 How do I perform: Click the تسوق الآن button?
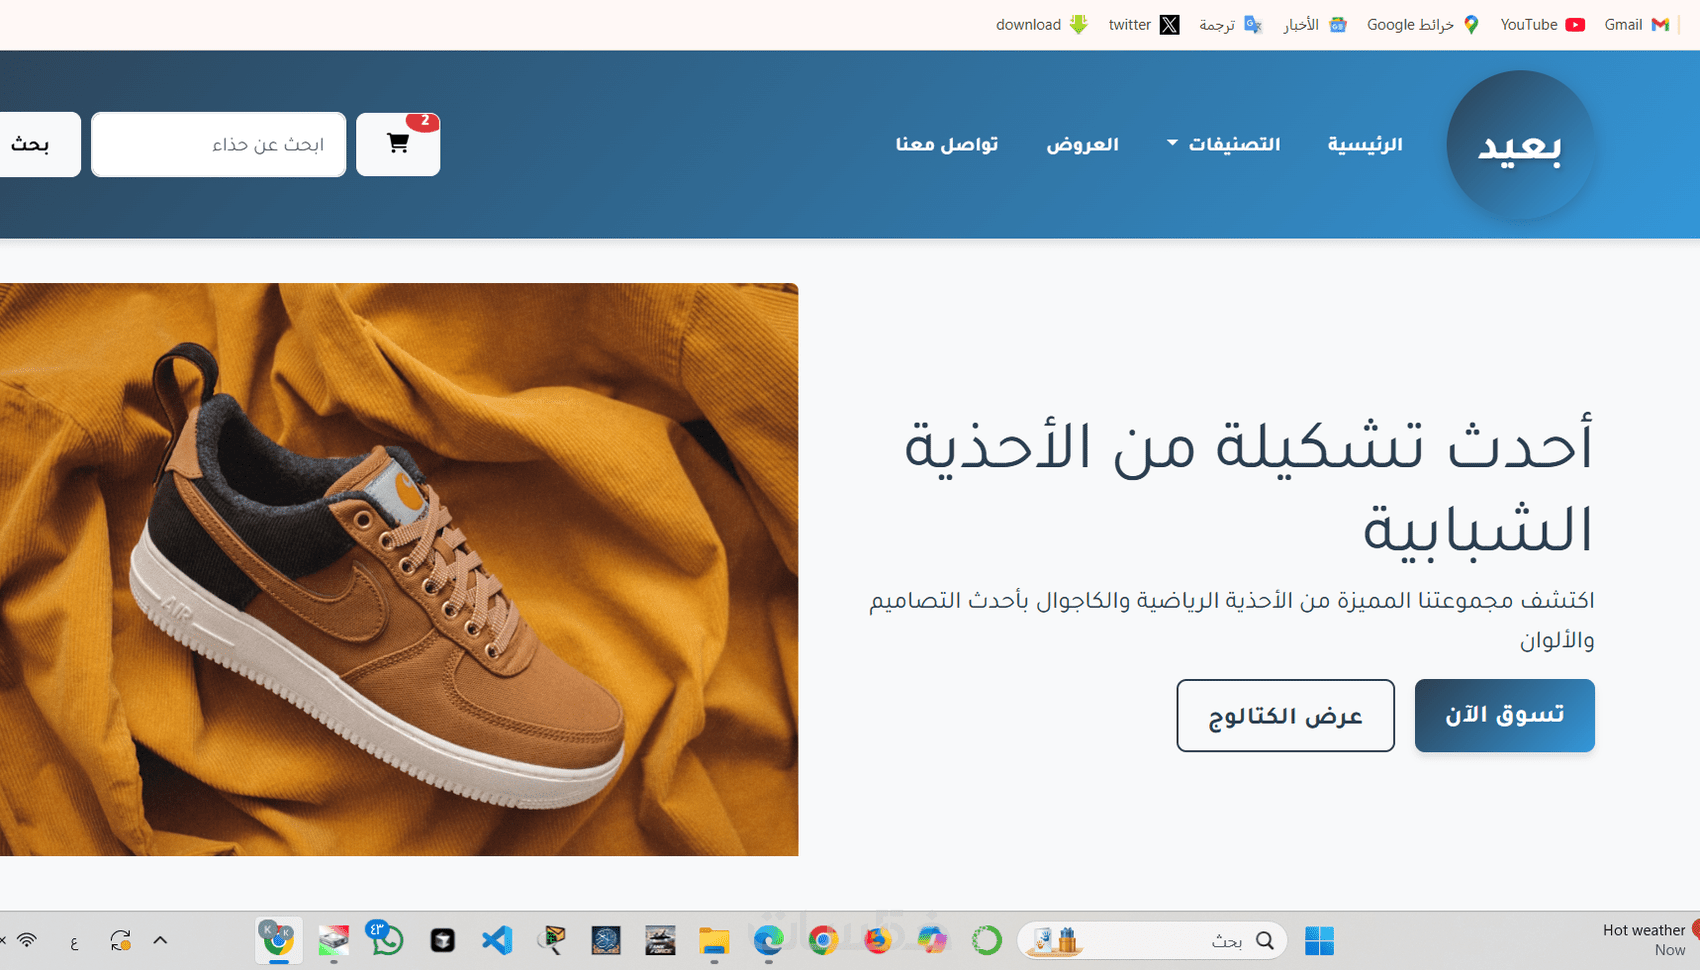tap(1504, 716)
